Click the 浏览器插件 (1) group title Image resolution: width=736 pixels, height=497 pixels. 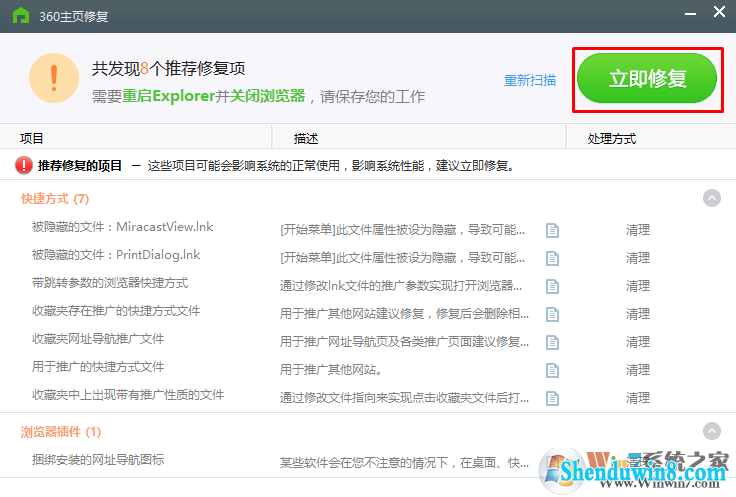(x=61, y=432)
